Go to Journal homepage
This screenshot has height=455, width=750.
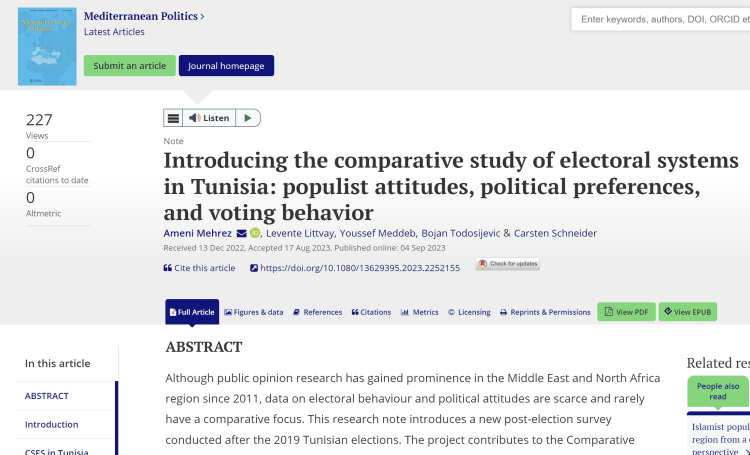click(226, 66)
